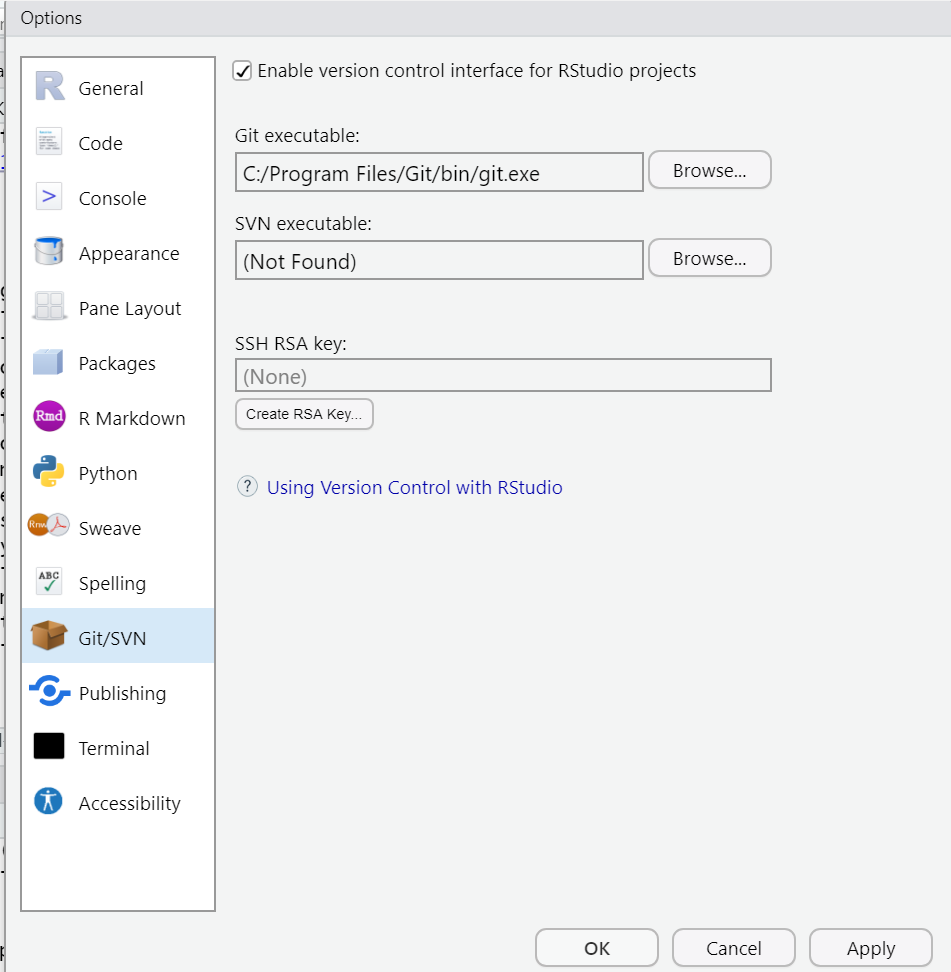This screenshot has width=951, height=972.
Task: Click the Git/SVN cardboard box icon
Action: point(49,635)
